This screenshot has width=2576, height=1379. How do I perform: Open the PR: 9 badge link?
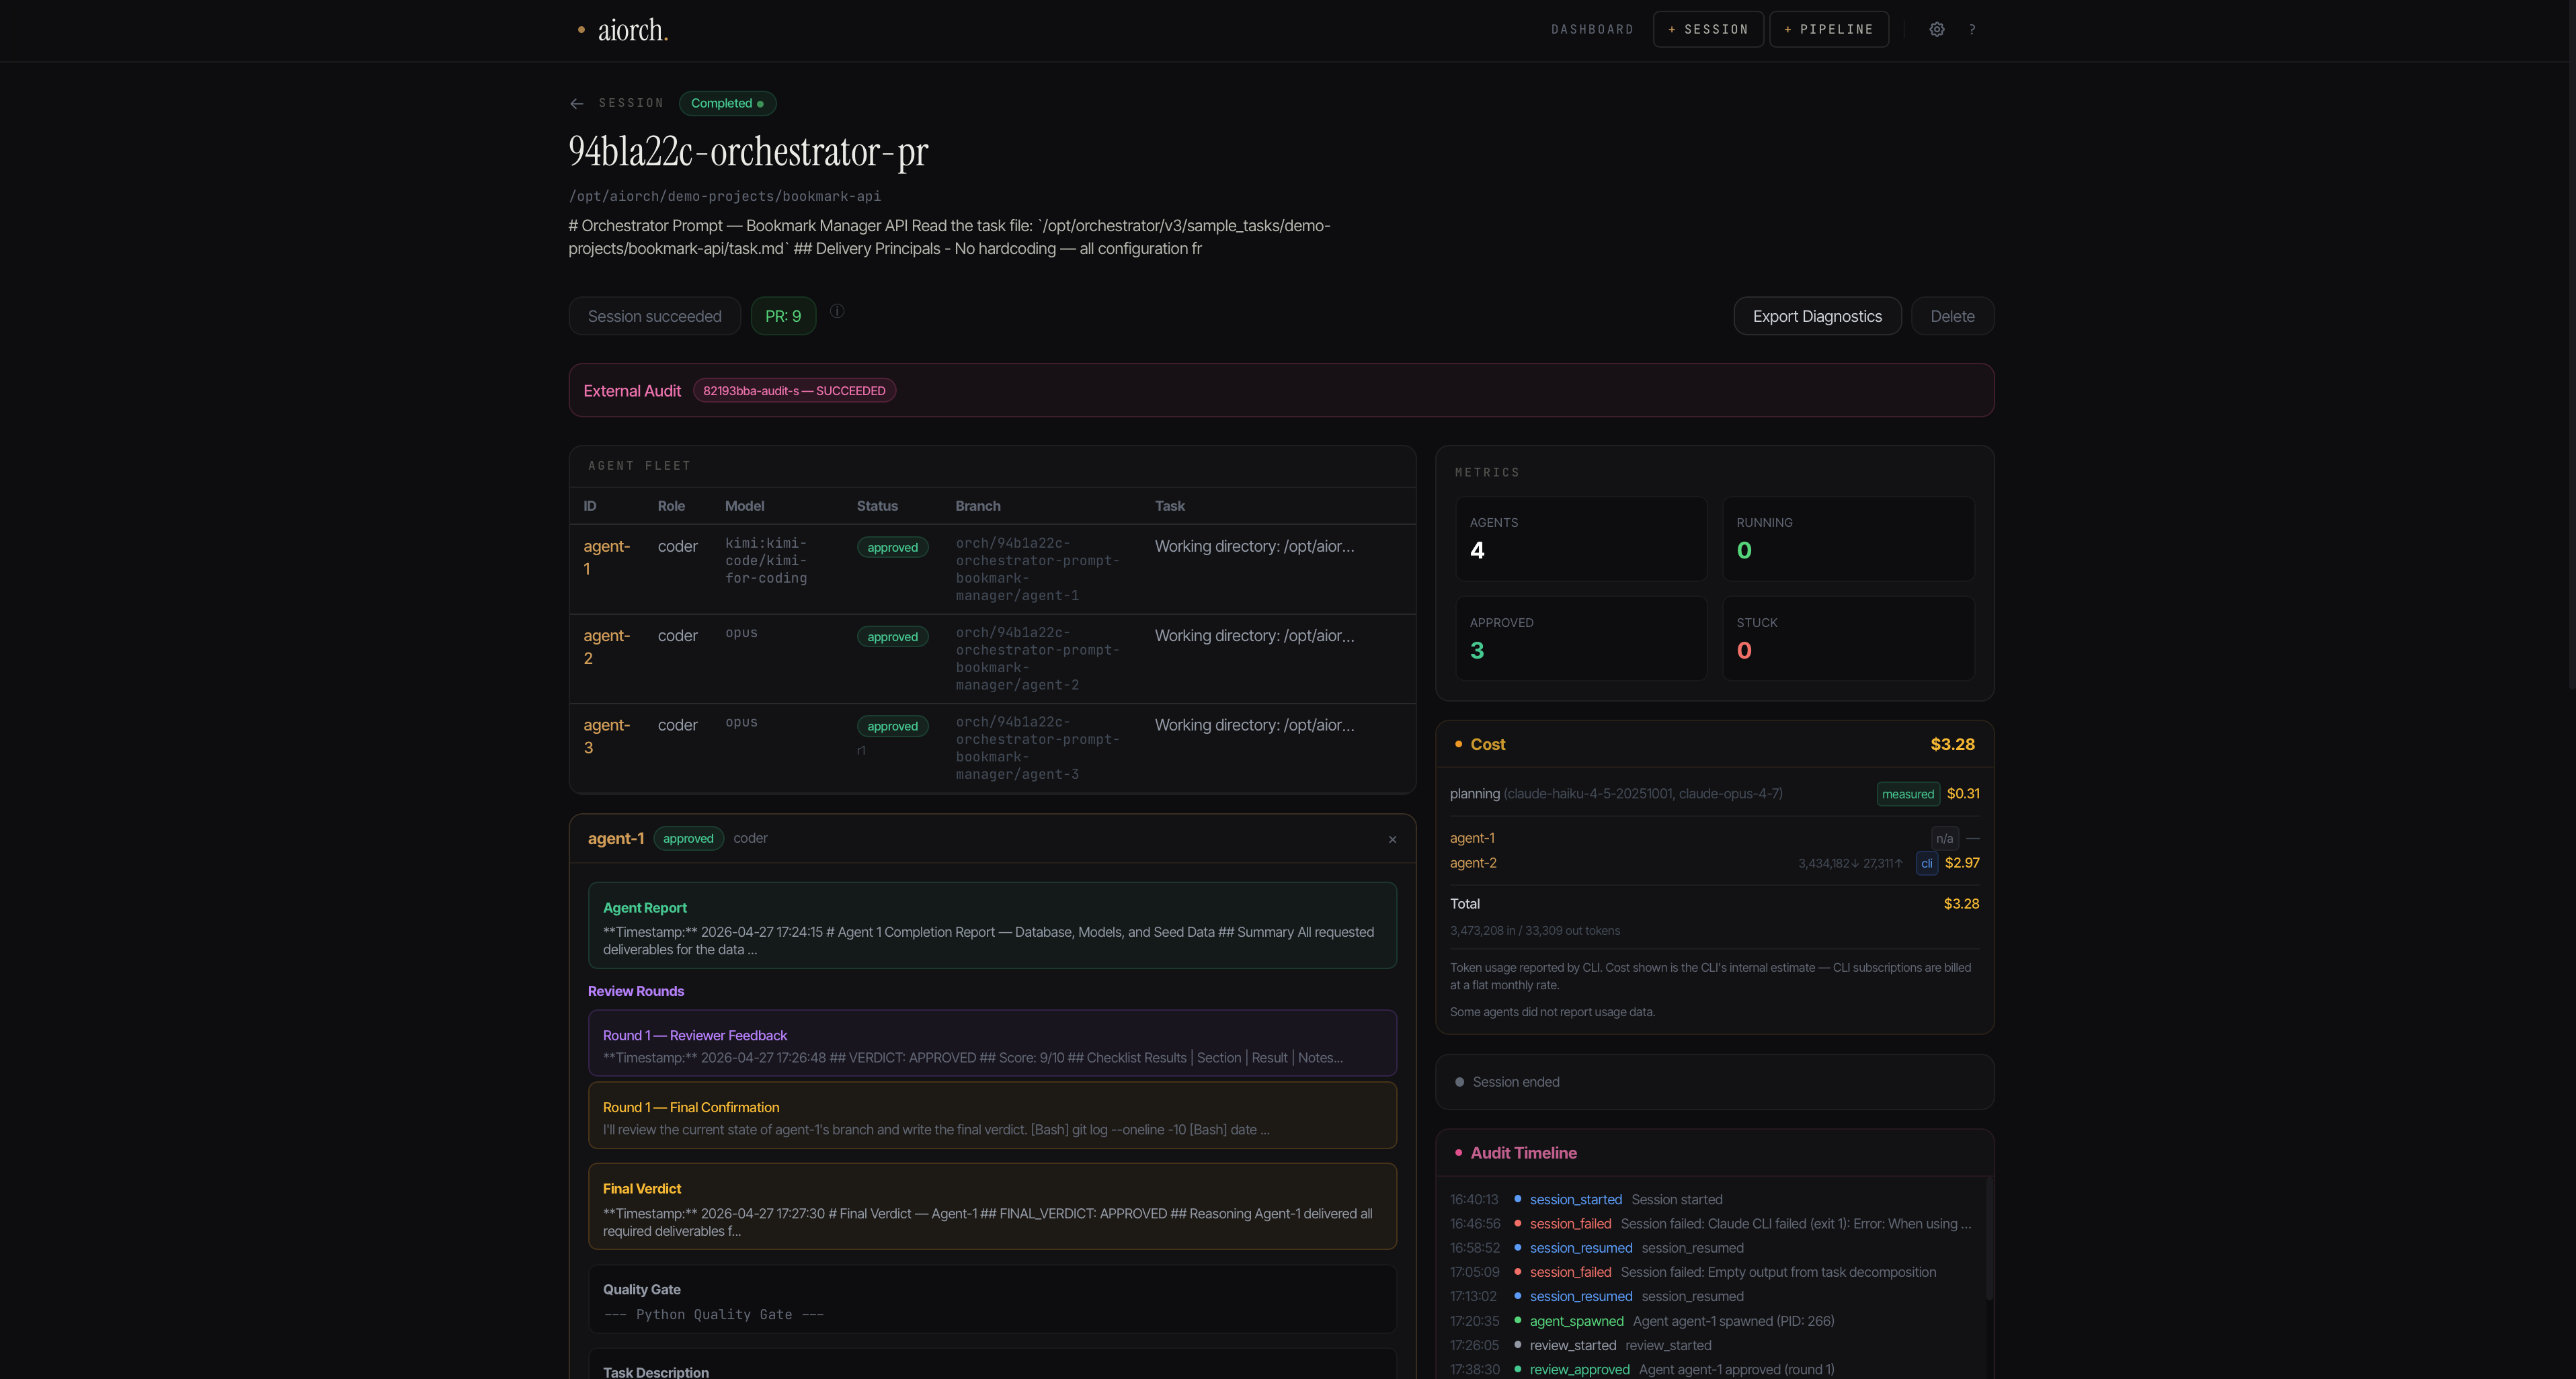[783, 316]
